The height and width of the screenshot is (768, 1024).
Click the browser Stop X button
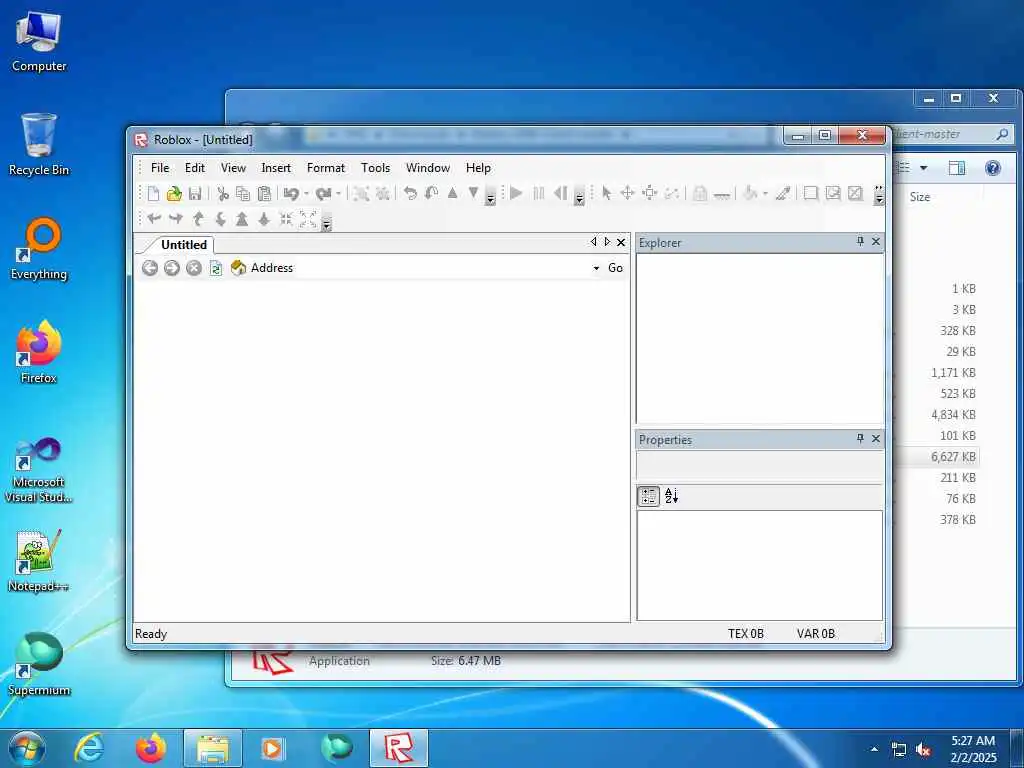click(x=194, y=268)
